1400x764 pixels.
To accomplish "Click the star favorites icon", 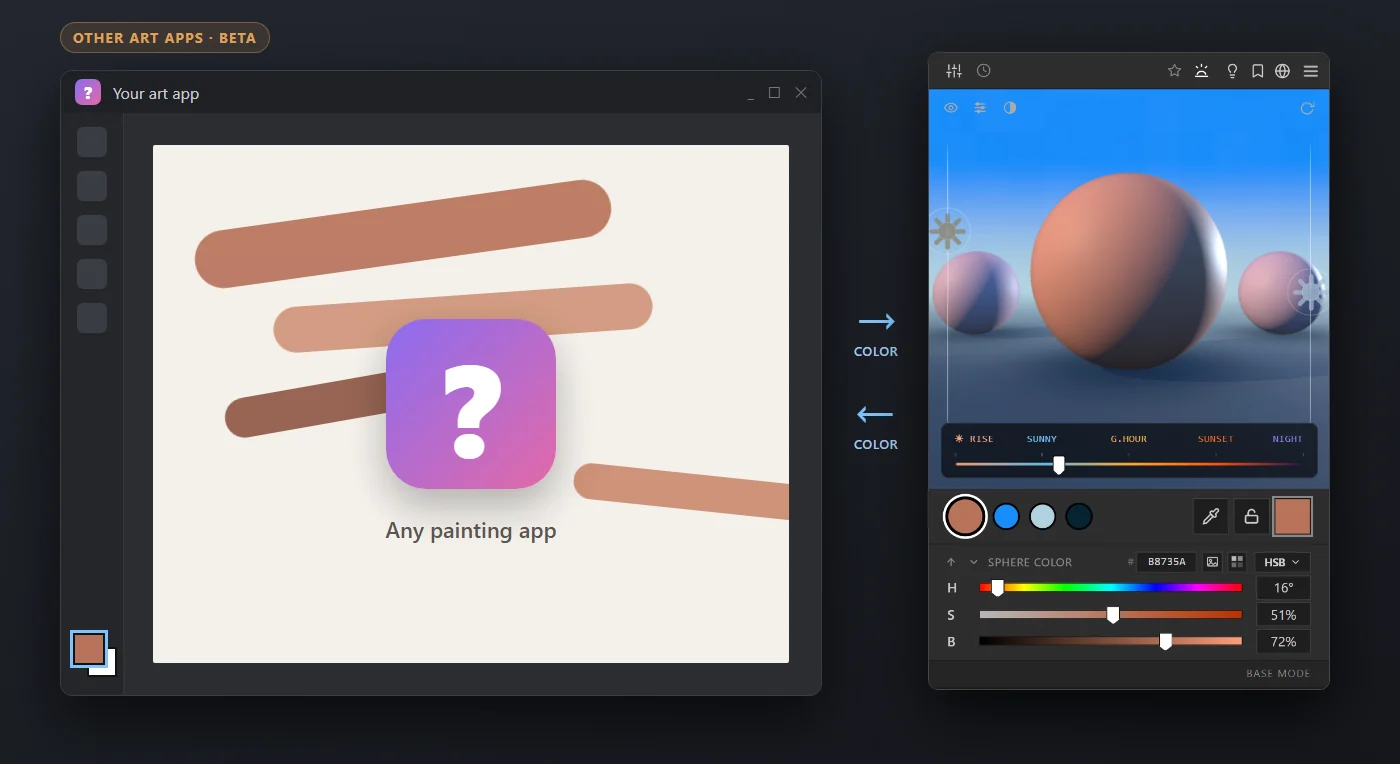I will tap(1175, 71).
